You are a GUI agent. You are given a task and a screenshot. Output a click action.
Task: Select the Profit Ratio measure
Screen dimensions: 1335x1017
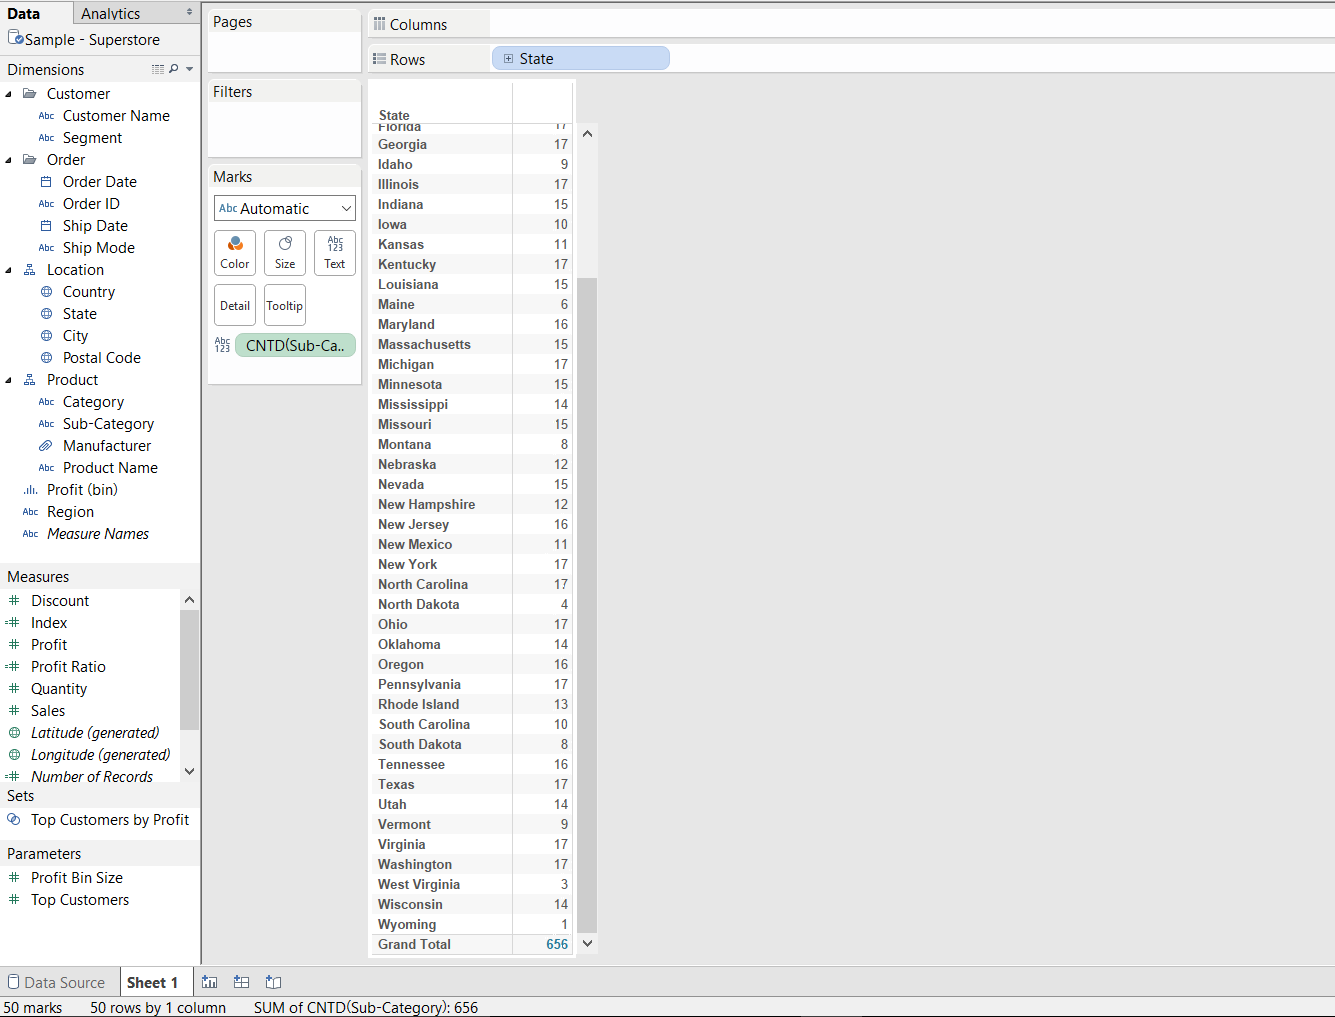[x=68, y=666]
